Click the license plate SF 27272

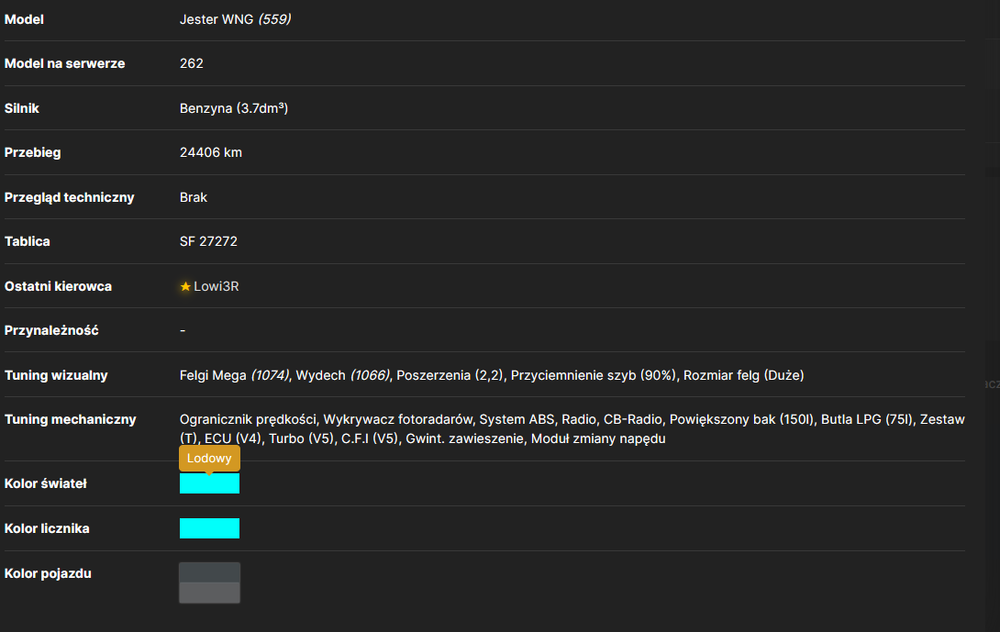(x=209, y=241)
